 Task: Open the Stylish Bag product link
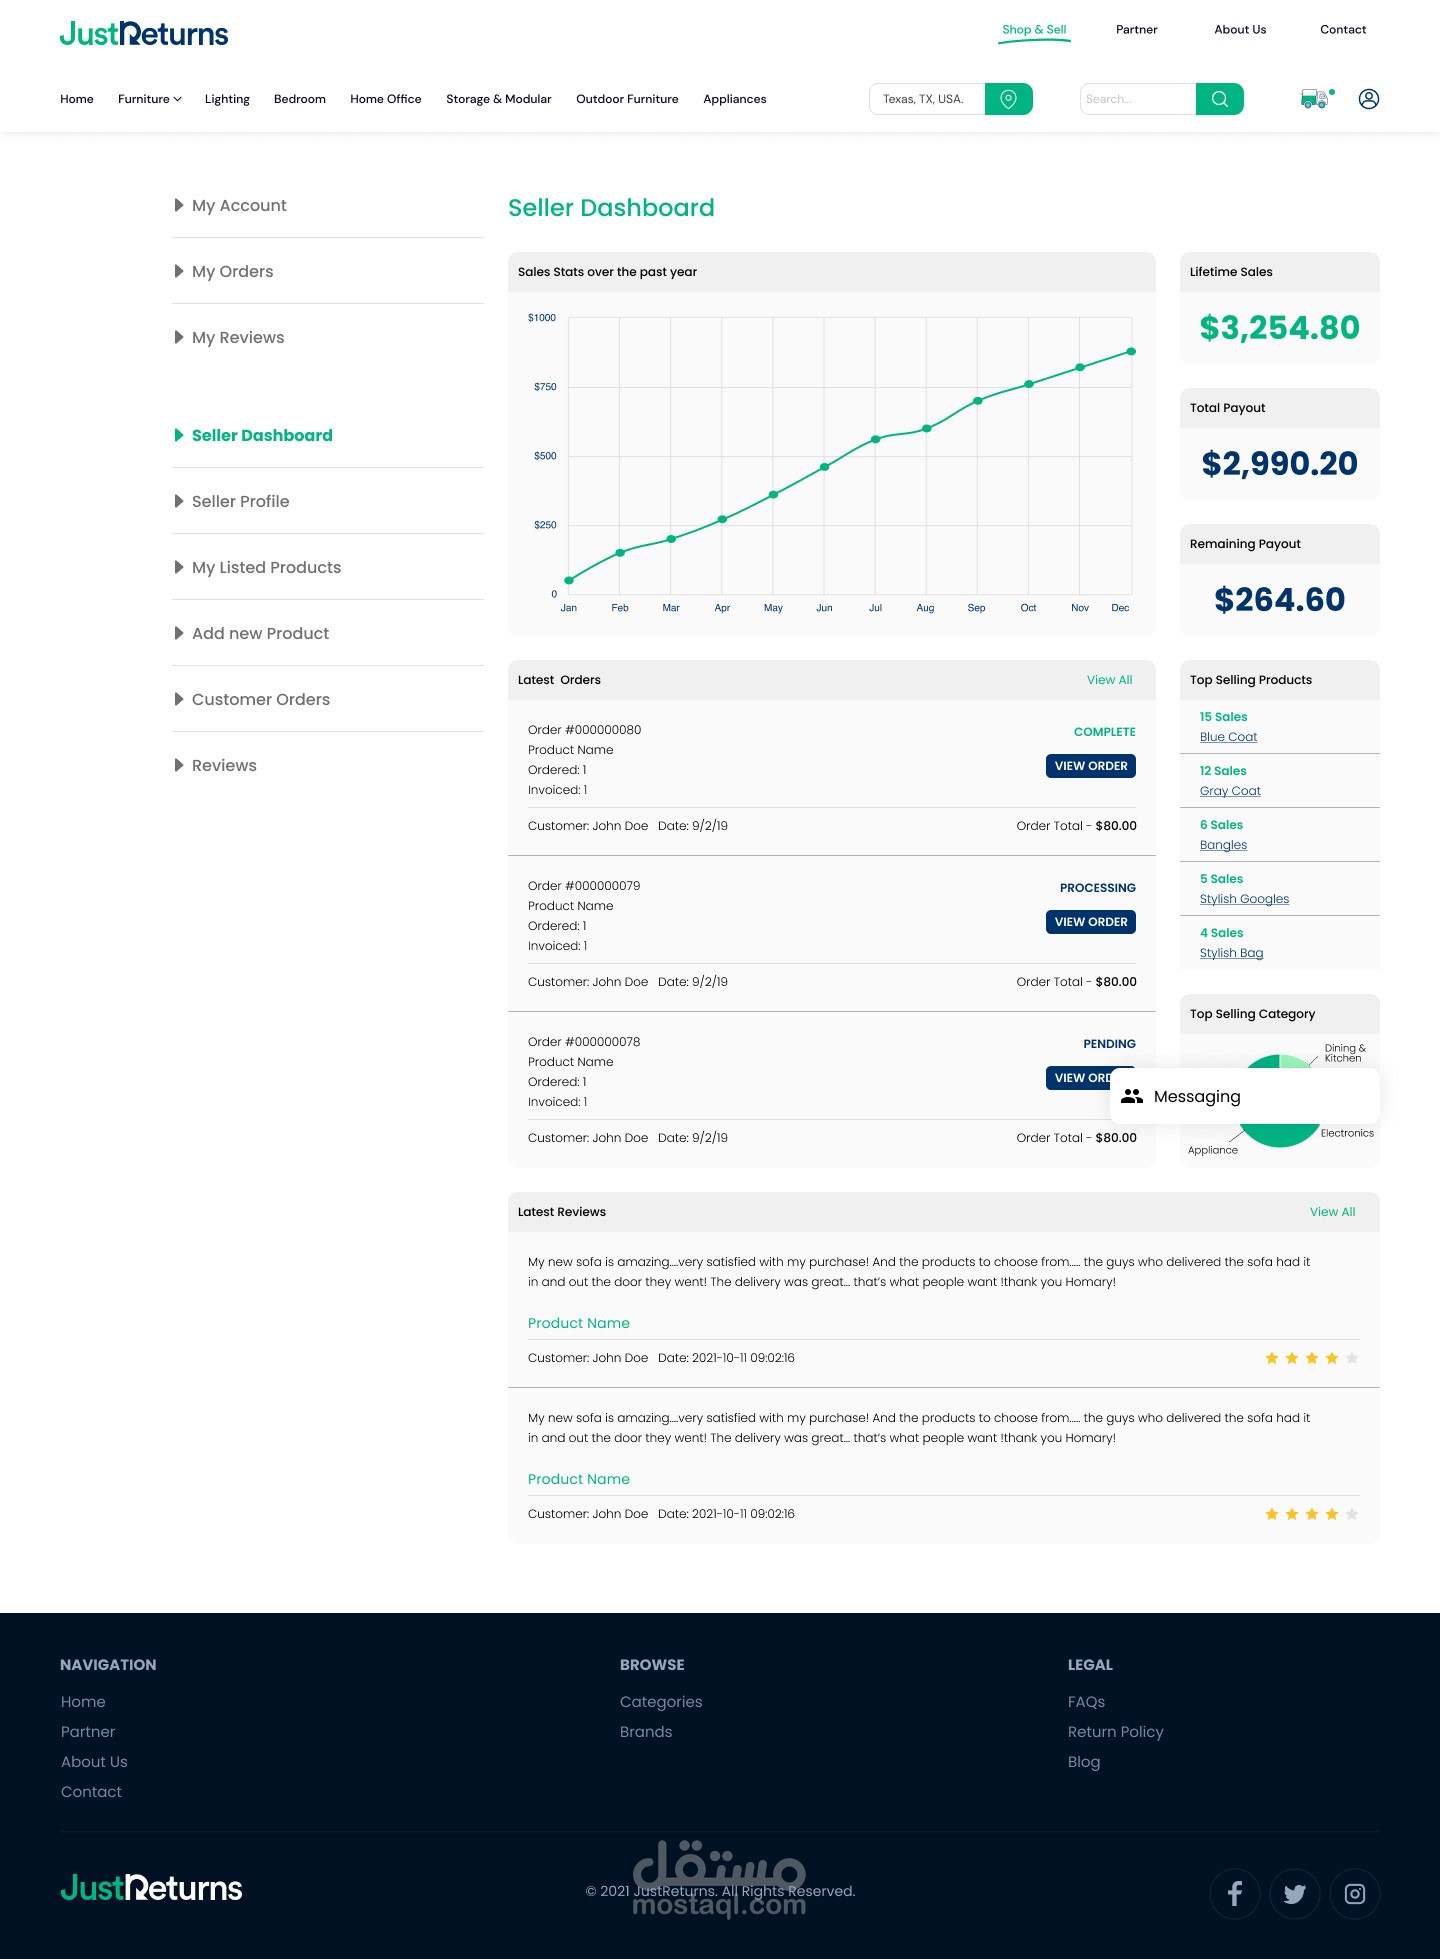tap(1231, 953)
